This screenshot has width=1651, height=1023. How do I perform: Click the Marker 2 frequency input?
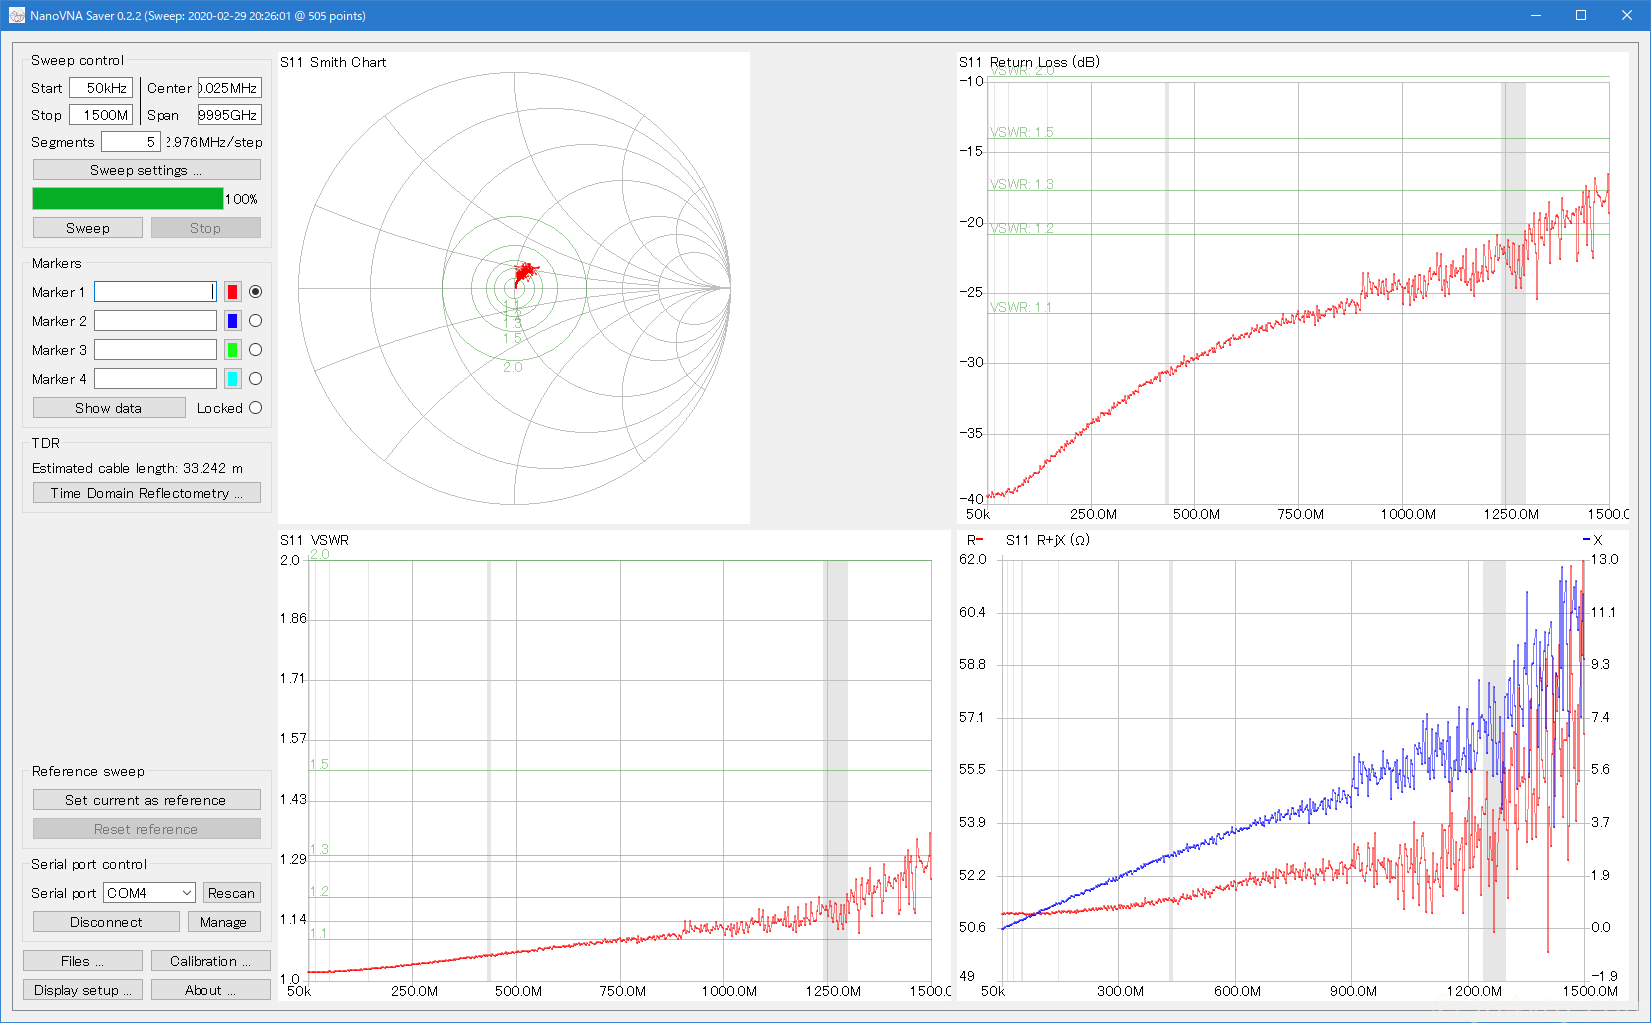[155, 321]
